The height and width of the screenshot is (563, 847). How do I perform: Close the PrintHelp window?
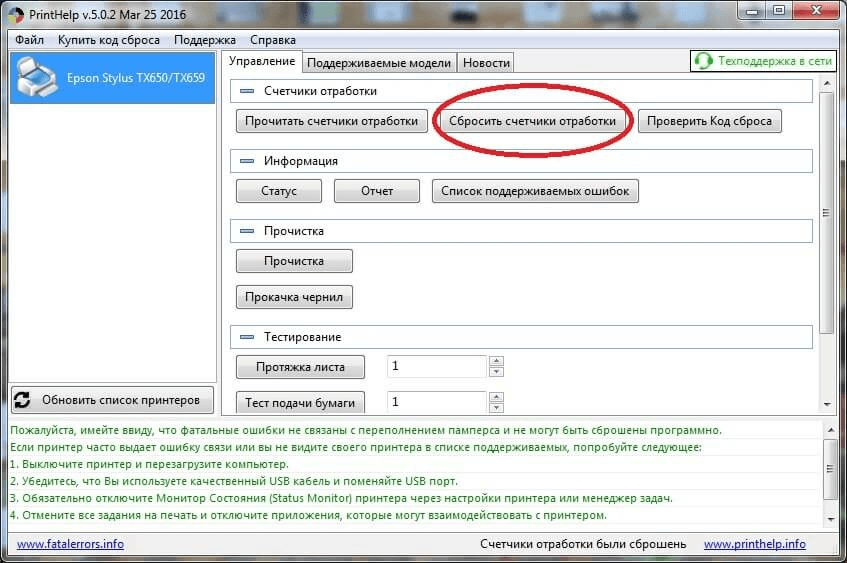(x=817, y=10)
